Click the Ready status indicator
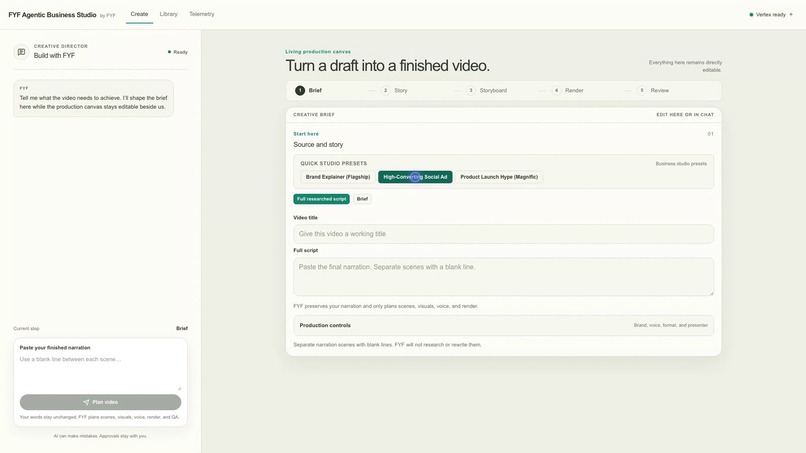Screen dimensions: 806x453 pyautogui.click(x=177, y=52)
